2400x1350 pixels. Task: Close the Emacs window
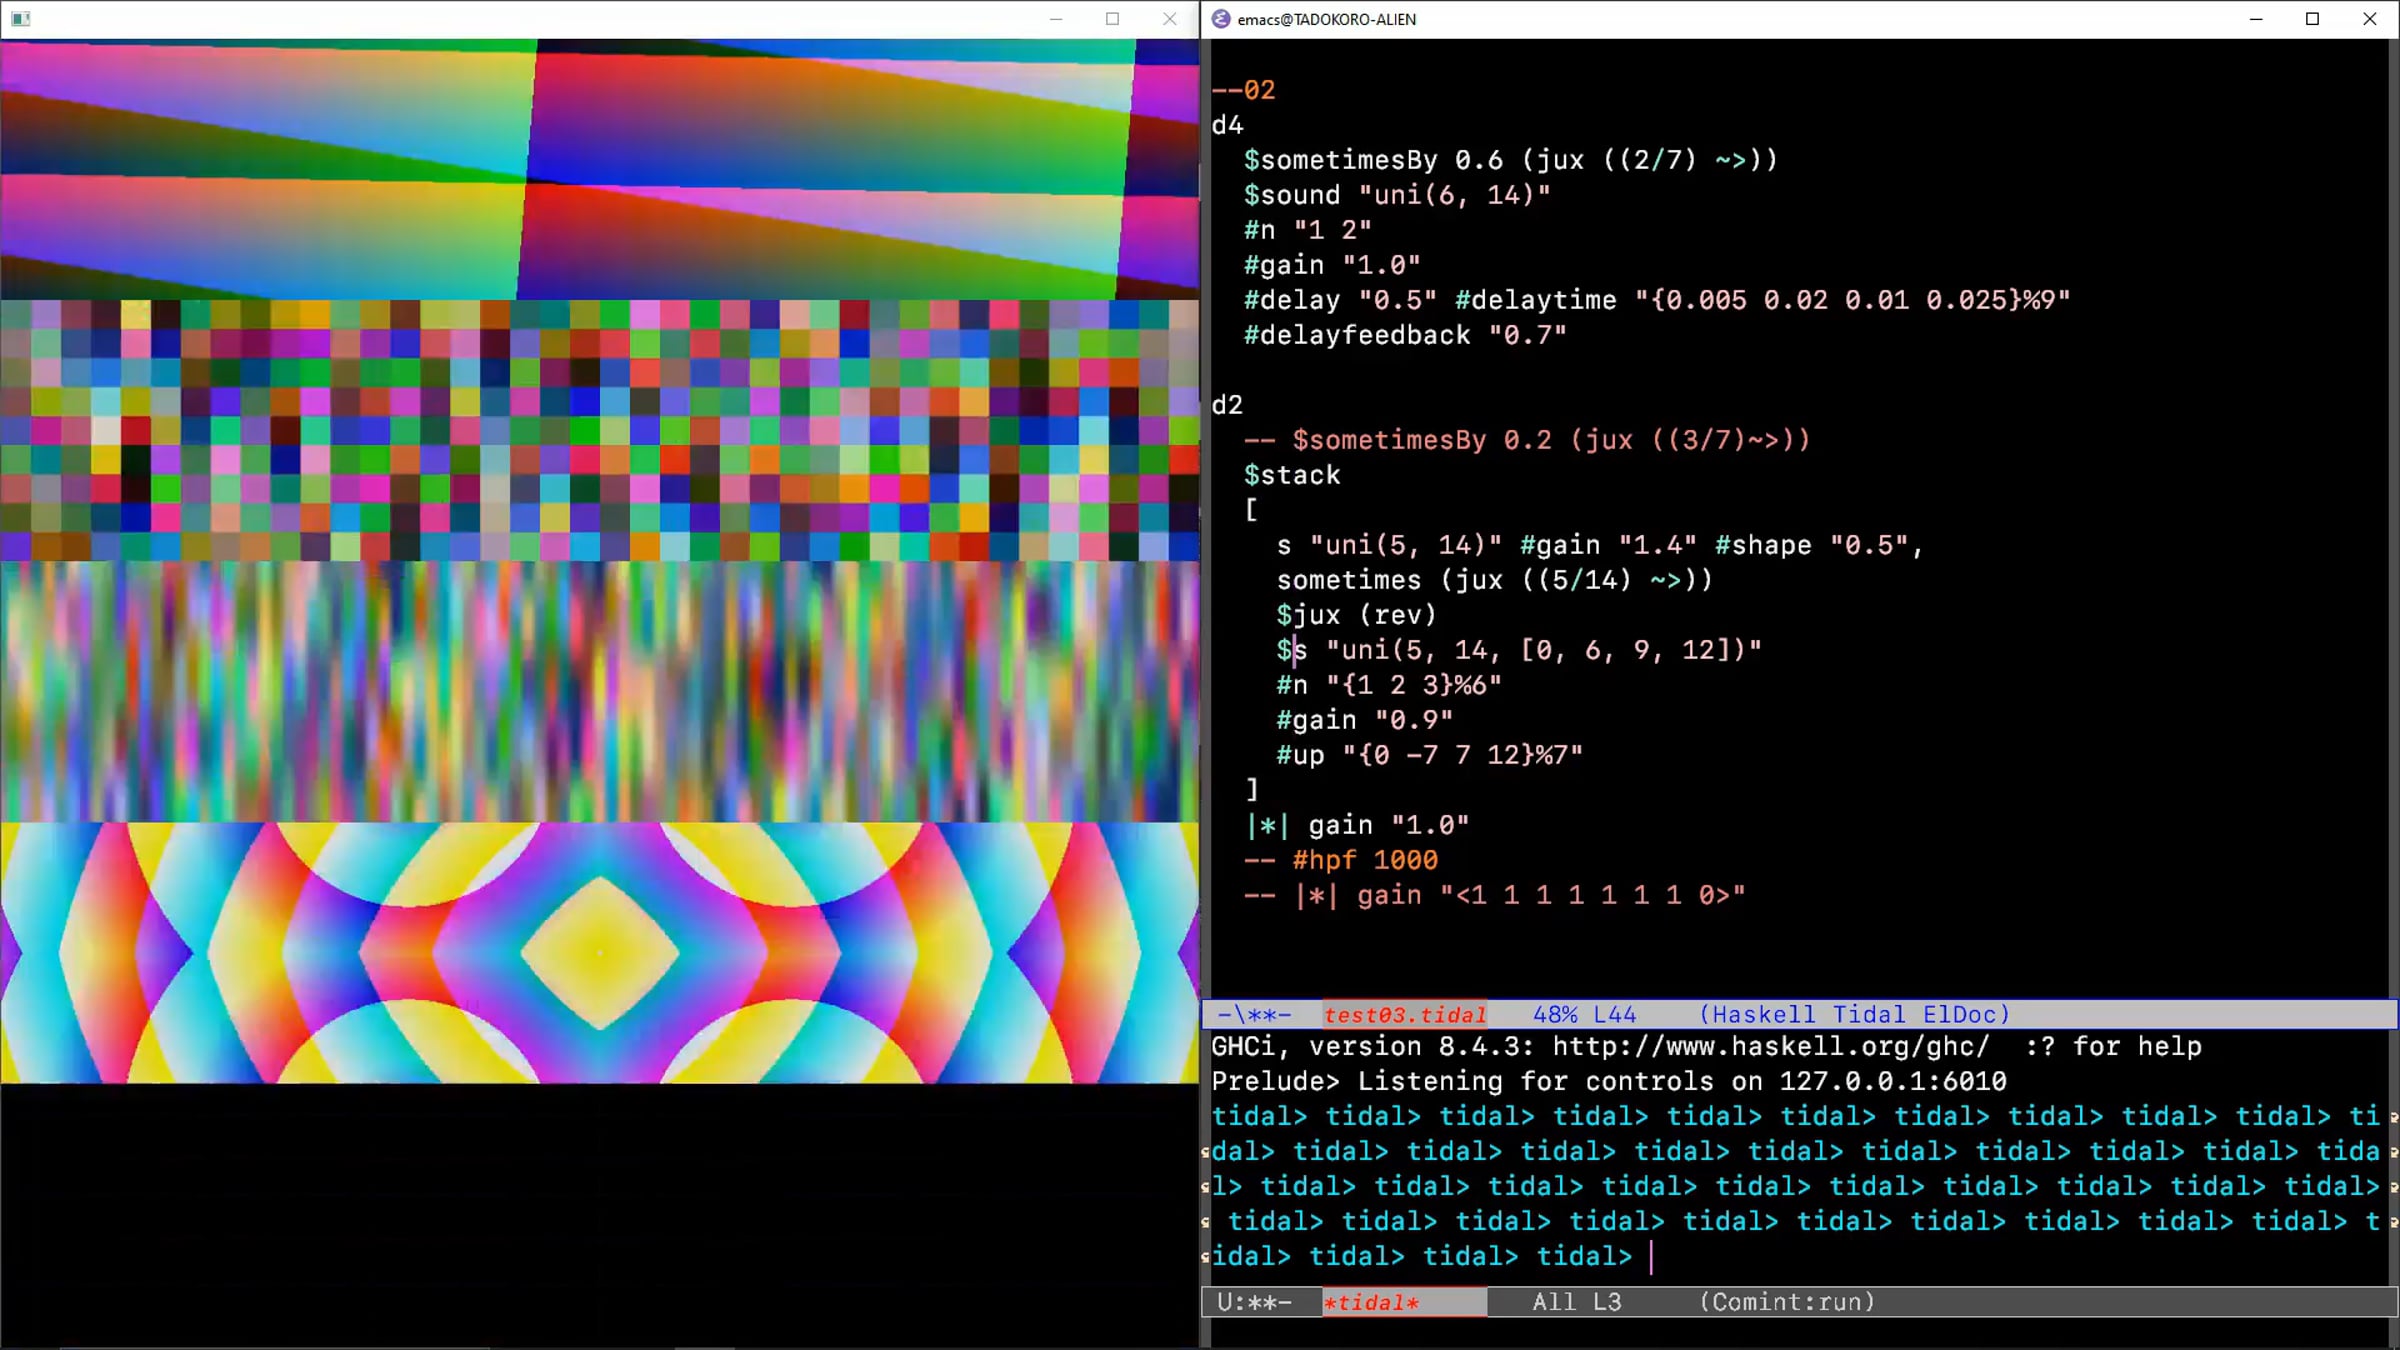pyautogui.click(x=2370, y=19)
